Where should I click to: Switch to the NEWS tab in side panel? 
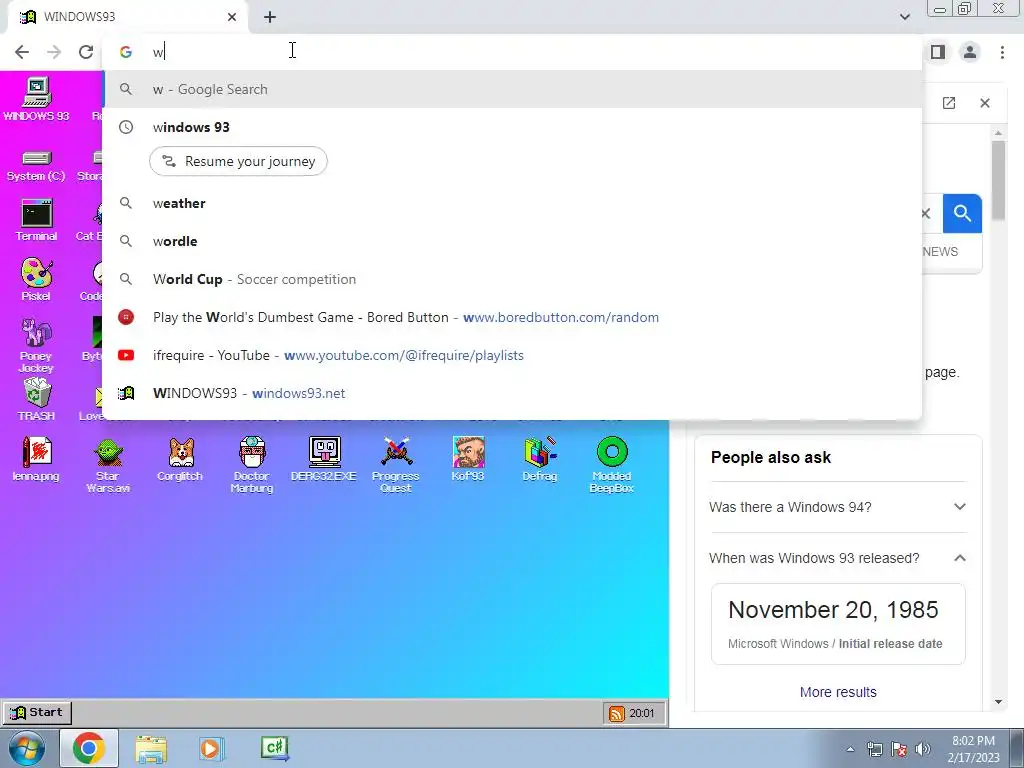tap(940, 251)
